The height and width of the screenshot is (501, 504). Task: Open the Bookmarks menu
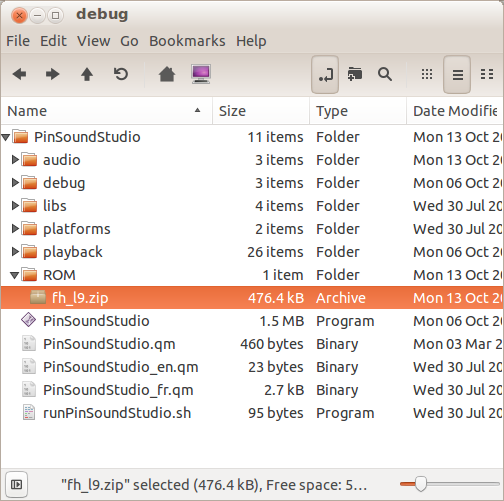(x=187, y=41)
